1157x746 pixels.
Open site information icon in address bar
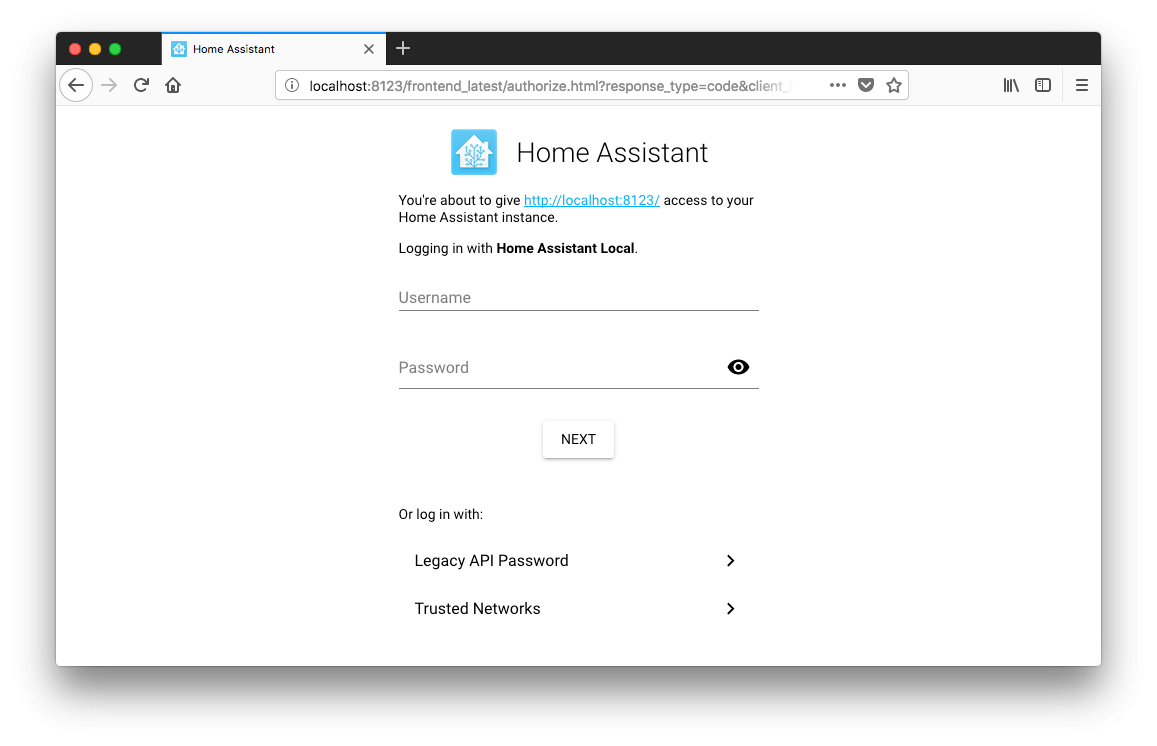pos(292,86)
